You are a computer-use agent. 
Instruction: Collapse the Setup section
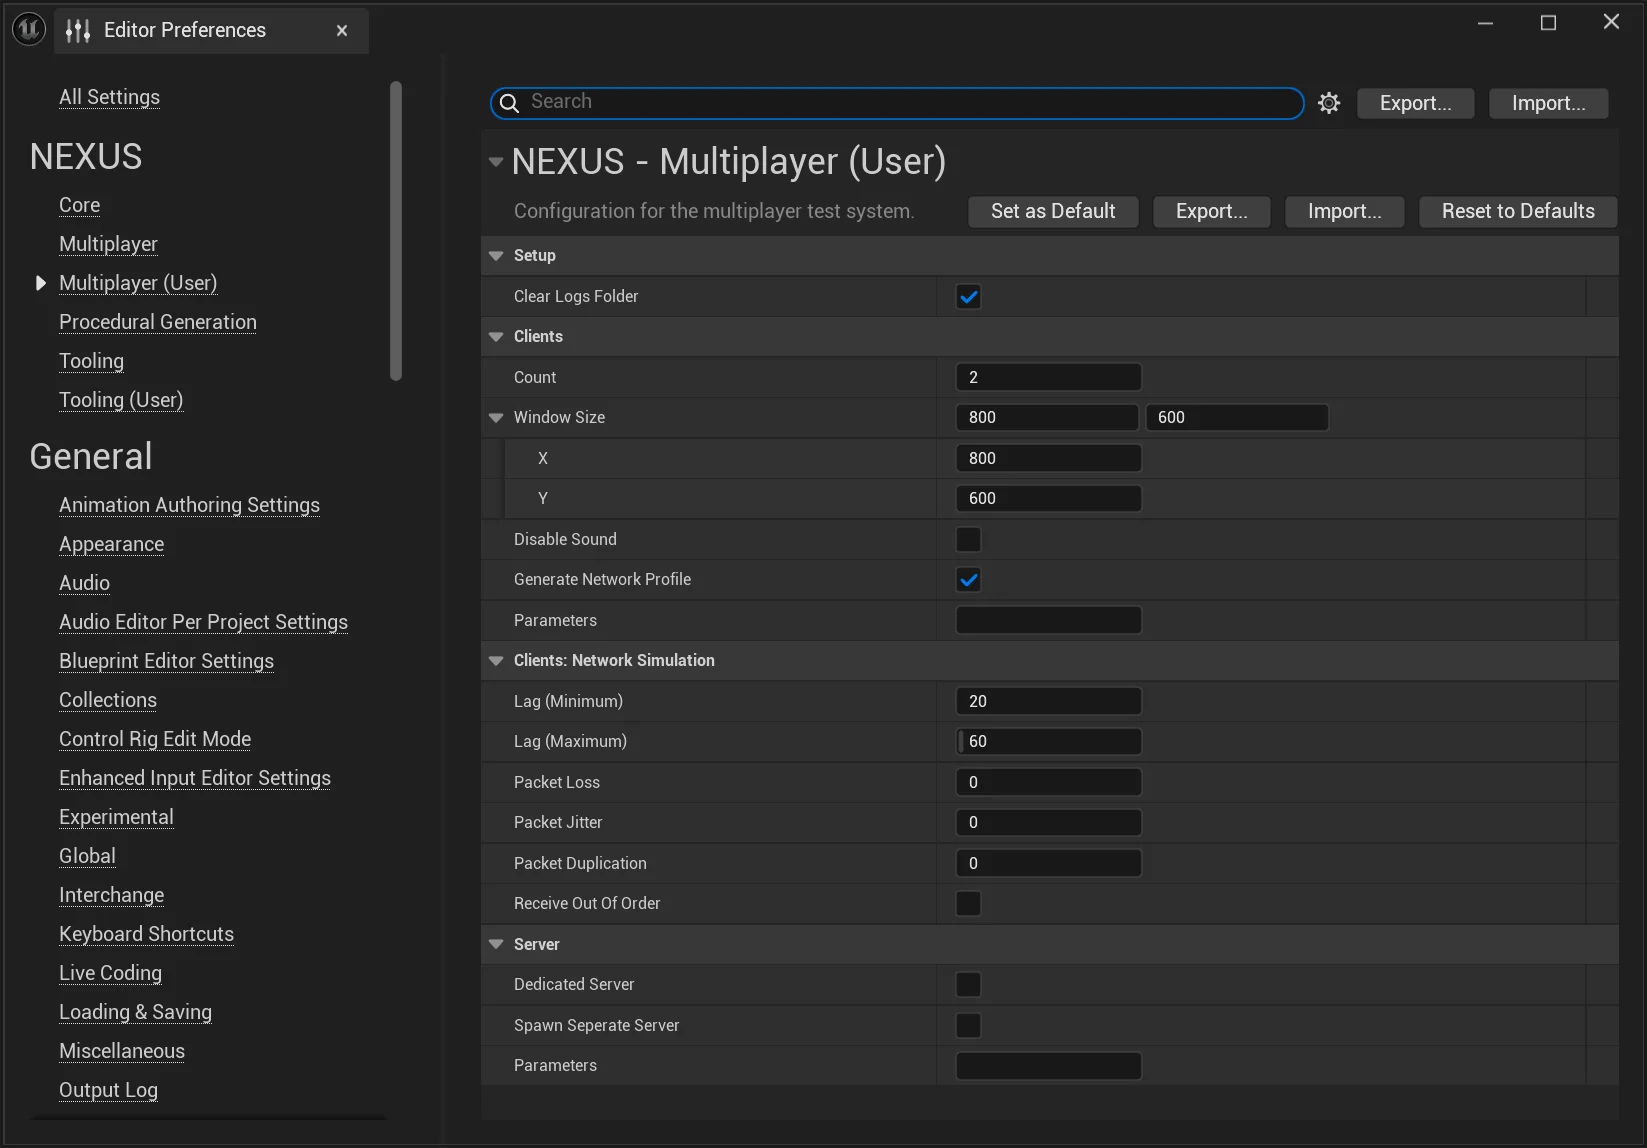(x=496, y=256)
